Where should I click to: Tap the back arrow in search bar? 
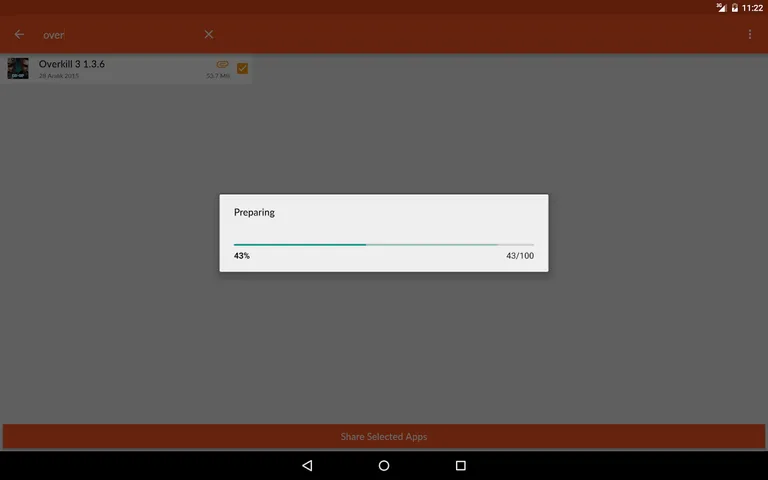pyautogui.click(x=19, y=34)
